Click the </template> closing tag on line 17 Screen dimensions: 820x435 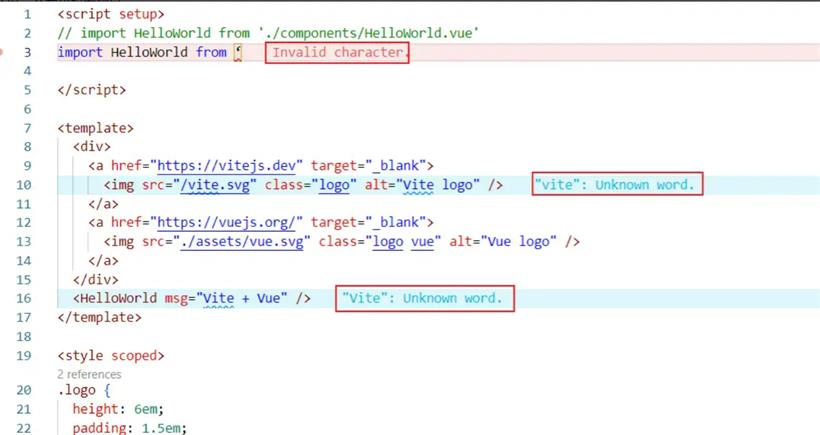(x=99, y=317)
